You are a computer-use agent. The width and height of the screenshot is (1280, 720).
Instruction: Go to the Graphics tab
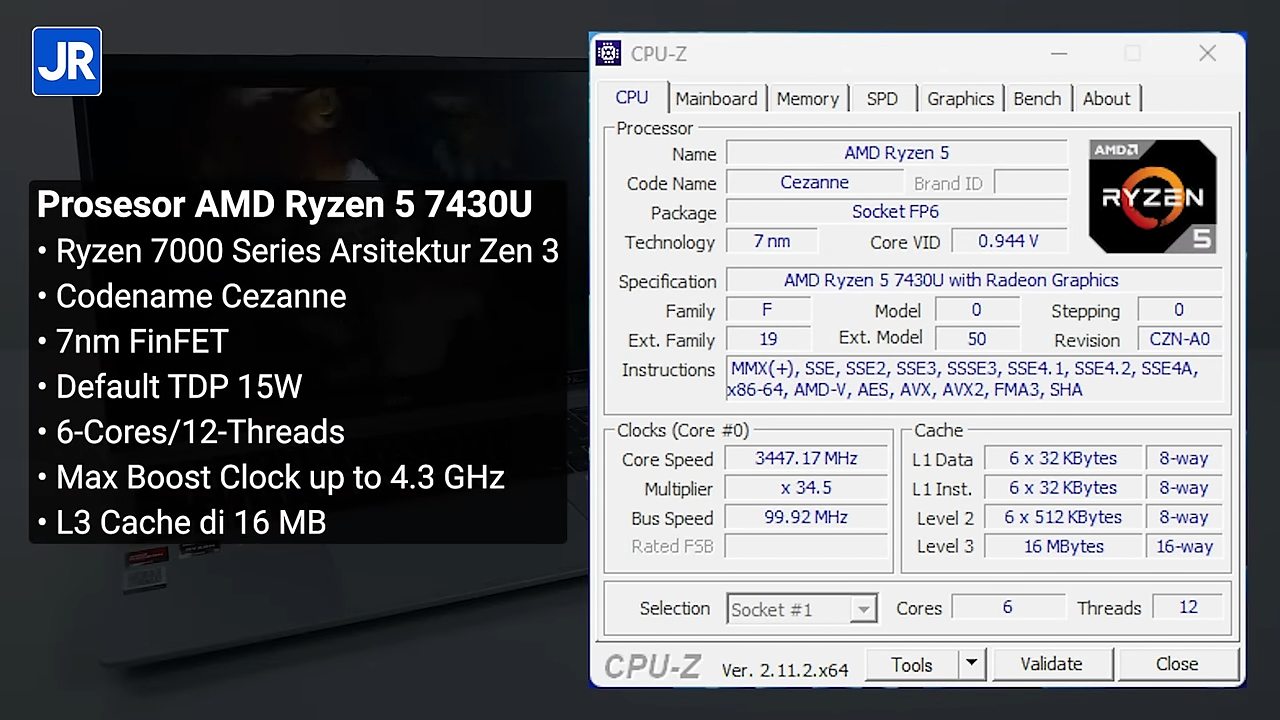point(960,99)
